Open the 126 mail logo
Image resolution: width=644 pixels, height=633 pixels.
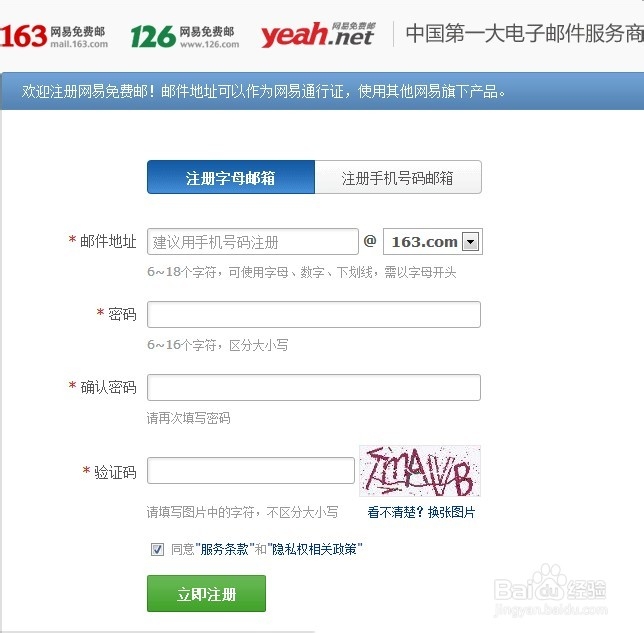coord(185,36)
